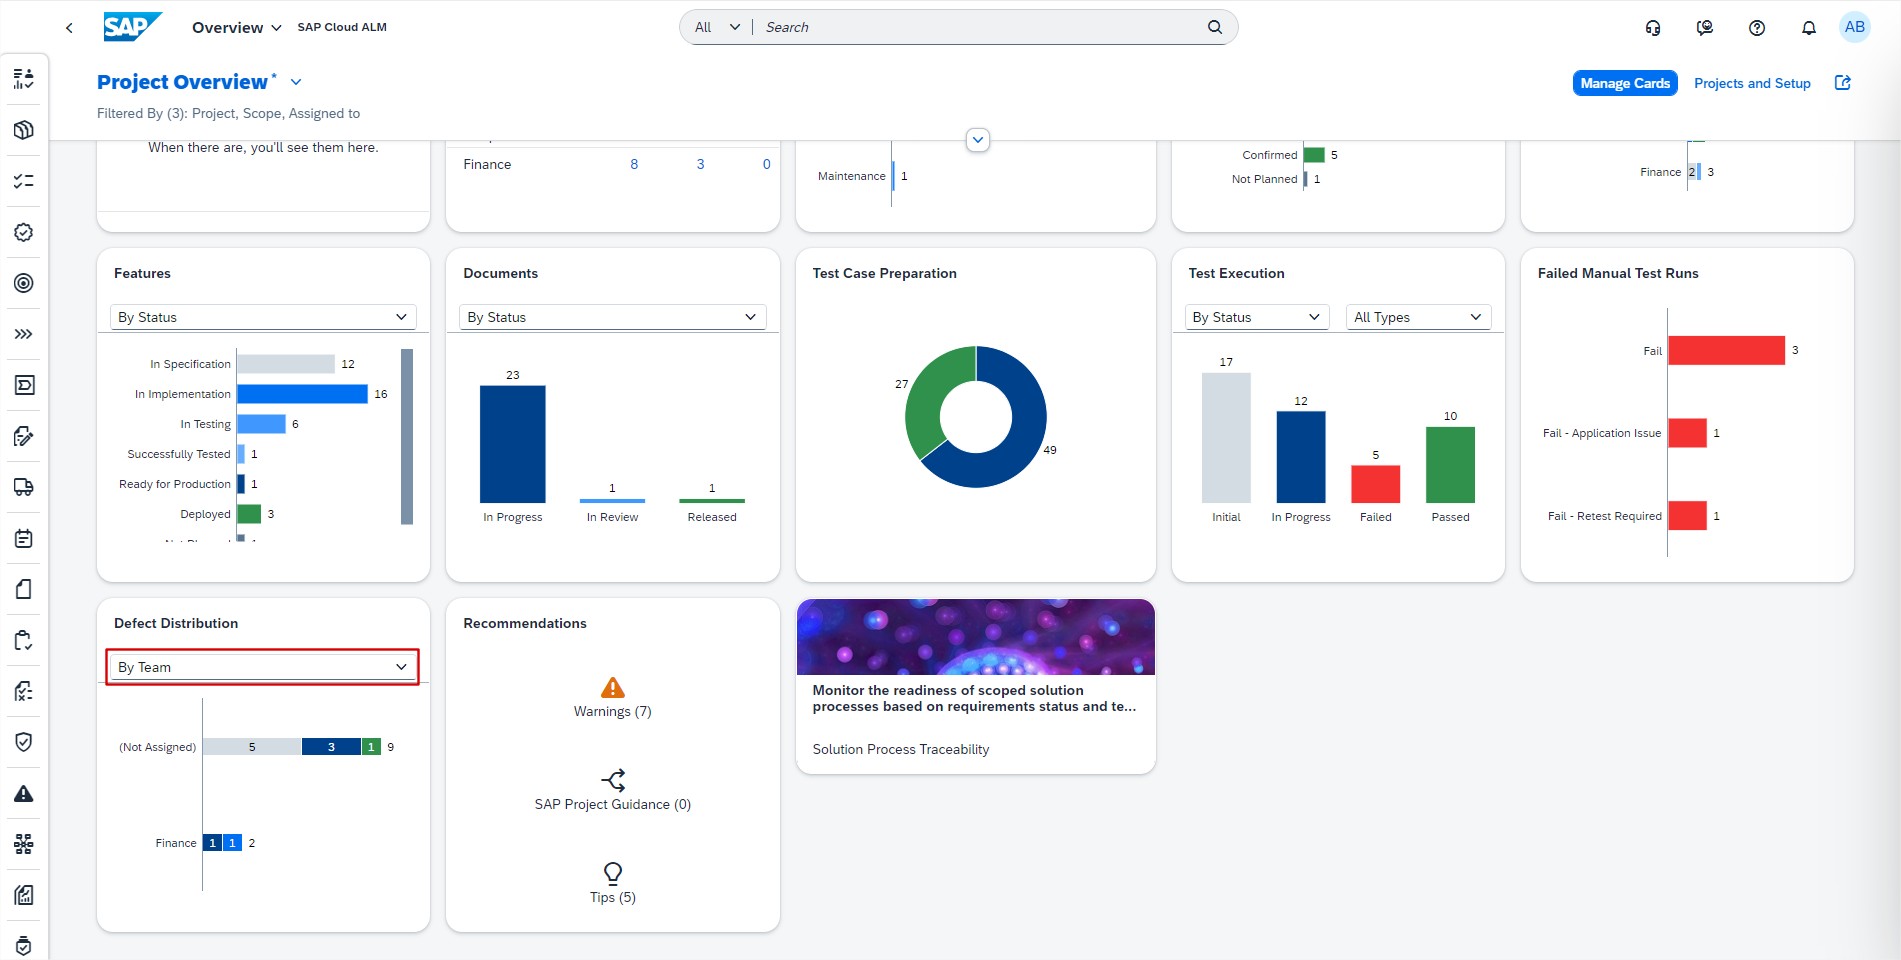Open the help question mark icon

1756,28
